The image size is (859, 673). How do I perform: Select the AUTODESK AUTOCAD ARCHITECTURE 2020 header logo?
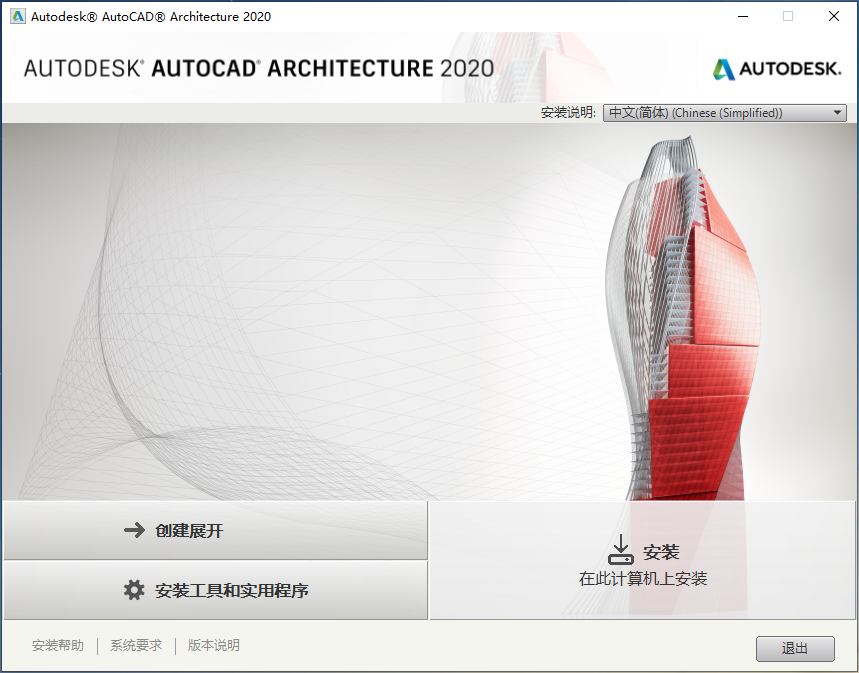click(260, 68)
